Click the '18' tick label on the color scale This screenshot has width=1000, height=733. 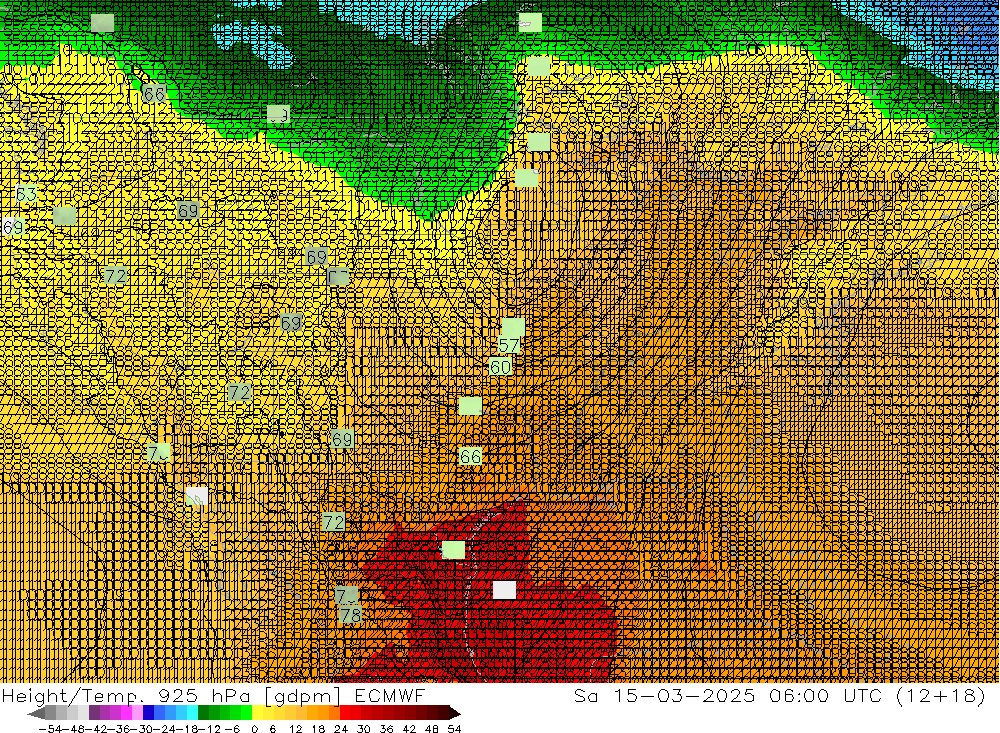coord(318,729)
